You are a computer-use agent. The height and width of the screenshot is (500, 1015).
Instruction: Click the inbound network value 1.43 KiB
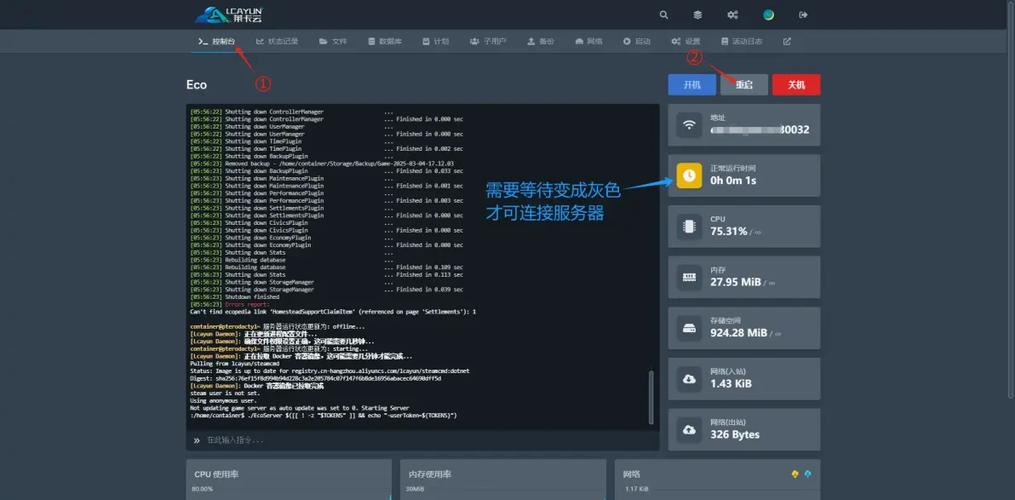(x=731, y=383)
